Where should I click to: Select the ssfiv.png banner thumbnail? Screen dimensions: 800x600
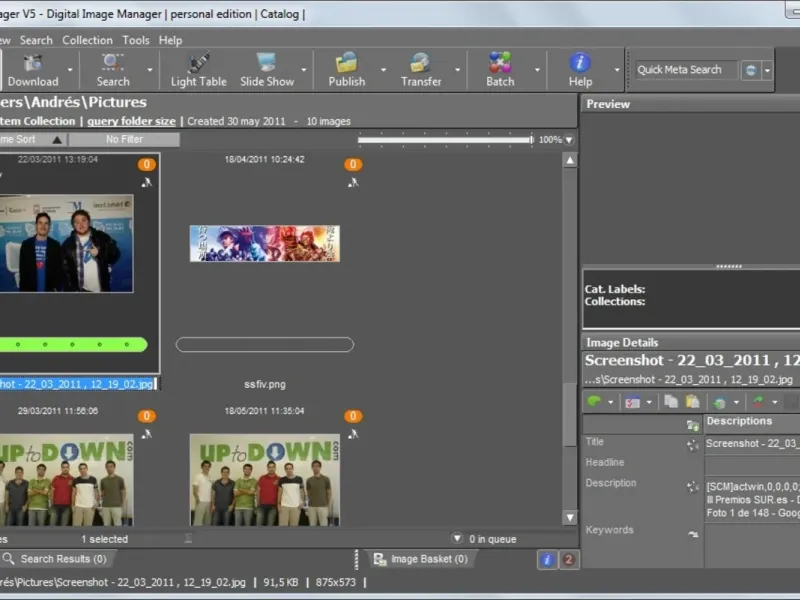click(265, 244)
